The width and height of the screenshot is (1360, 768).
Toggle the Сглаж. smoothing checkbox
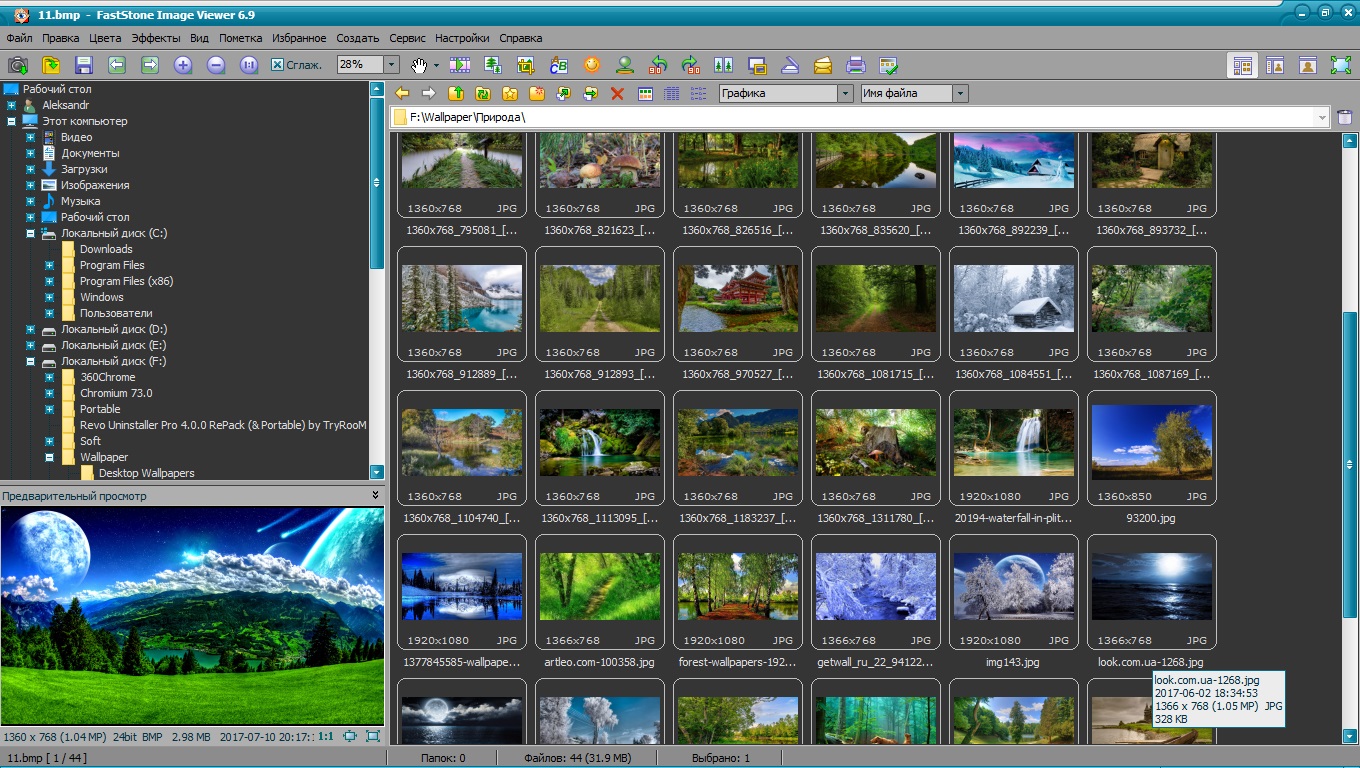coord(278,65)
